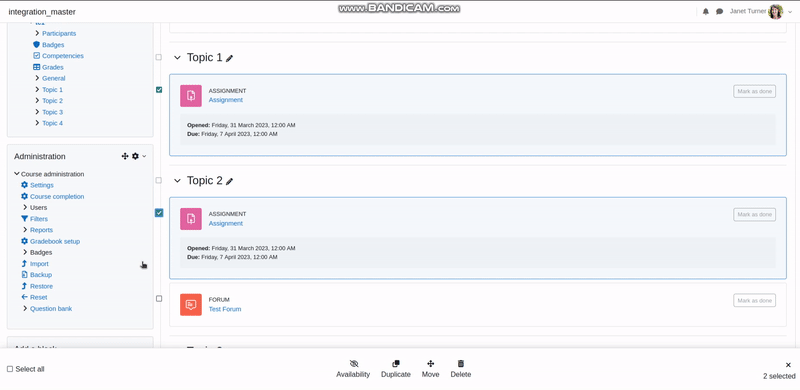Expand the Reports node
The width and height of the screenshot is (800, 390).
pos(25,230)
